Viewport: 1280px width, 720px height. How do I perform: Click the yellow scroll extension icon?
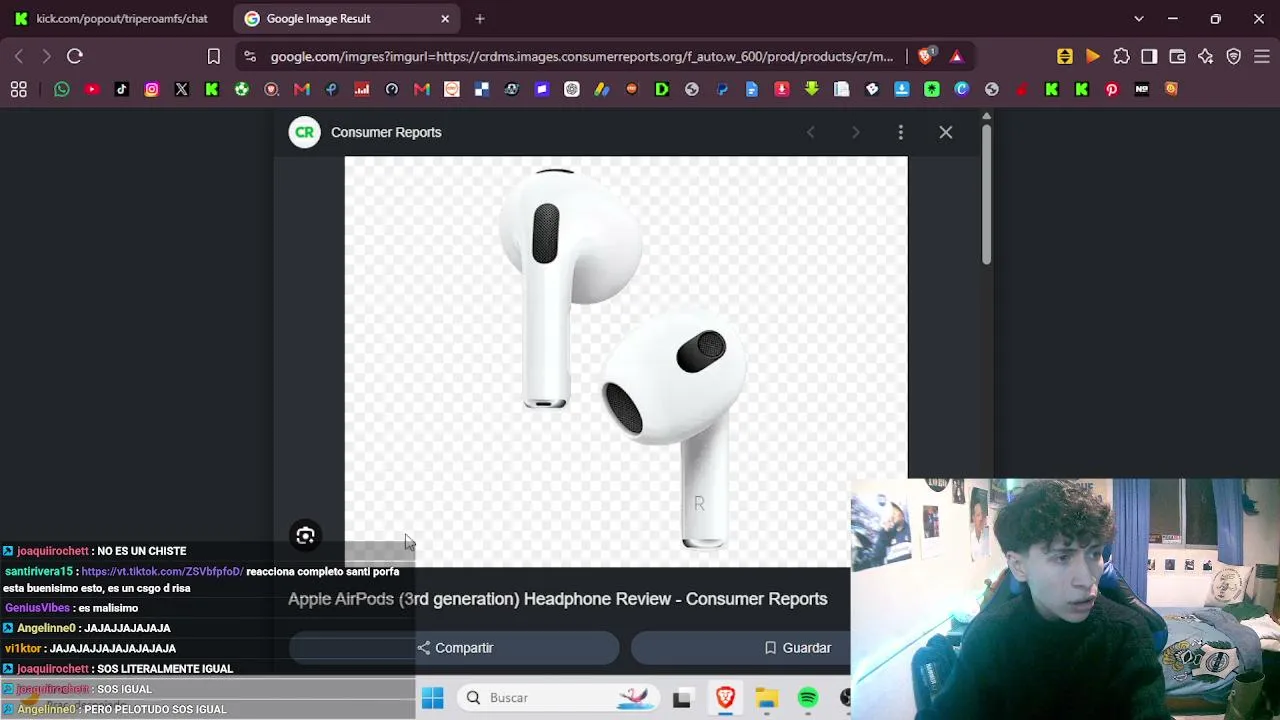coord(1065,56)
